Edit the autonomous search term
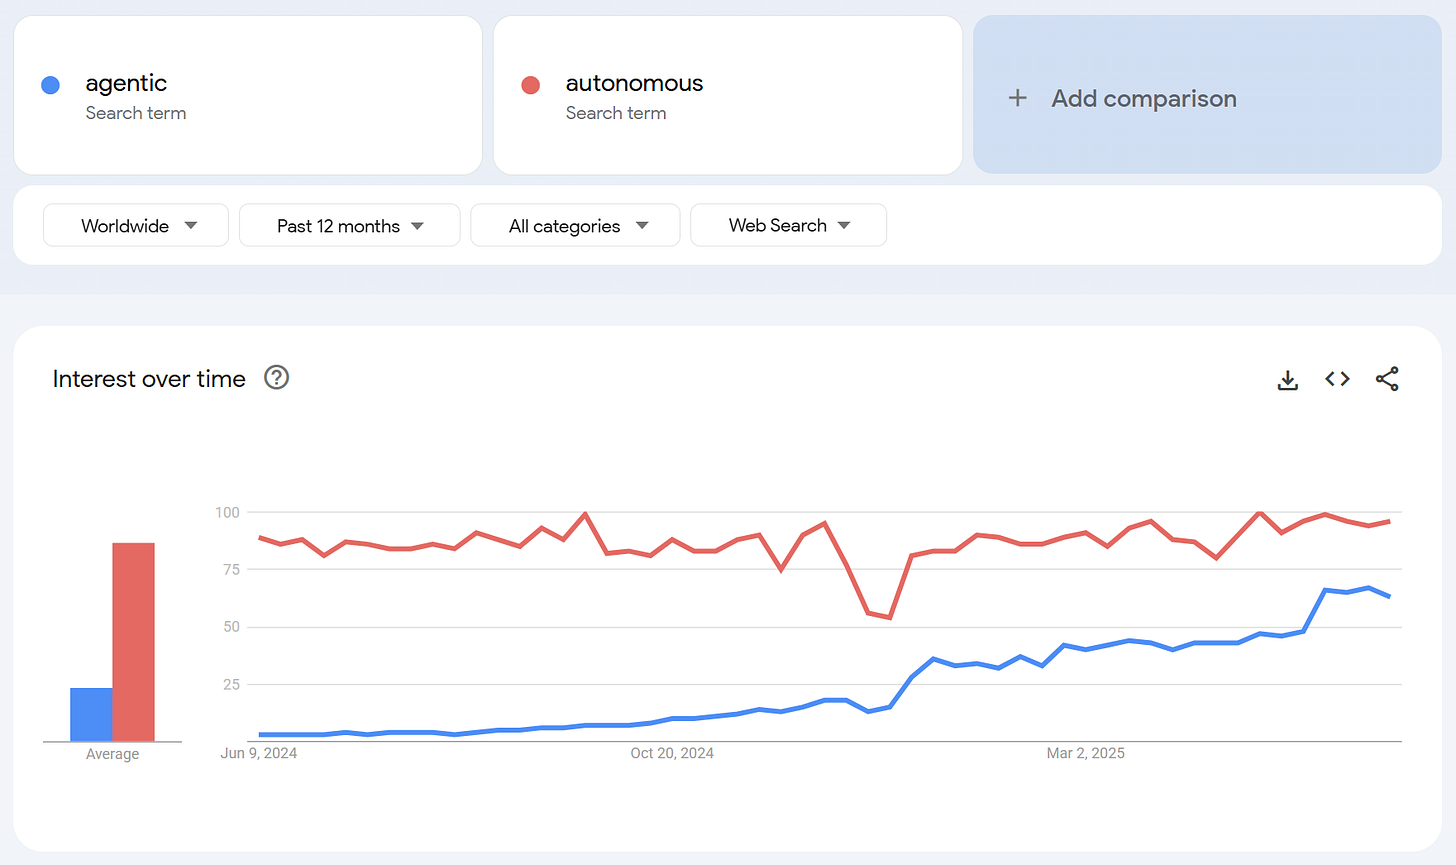Screen dimensions: 1456x865 point(728,95)
